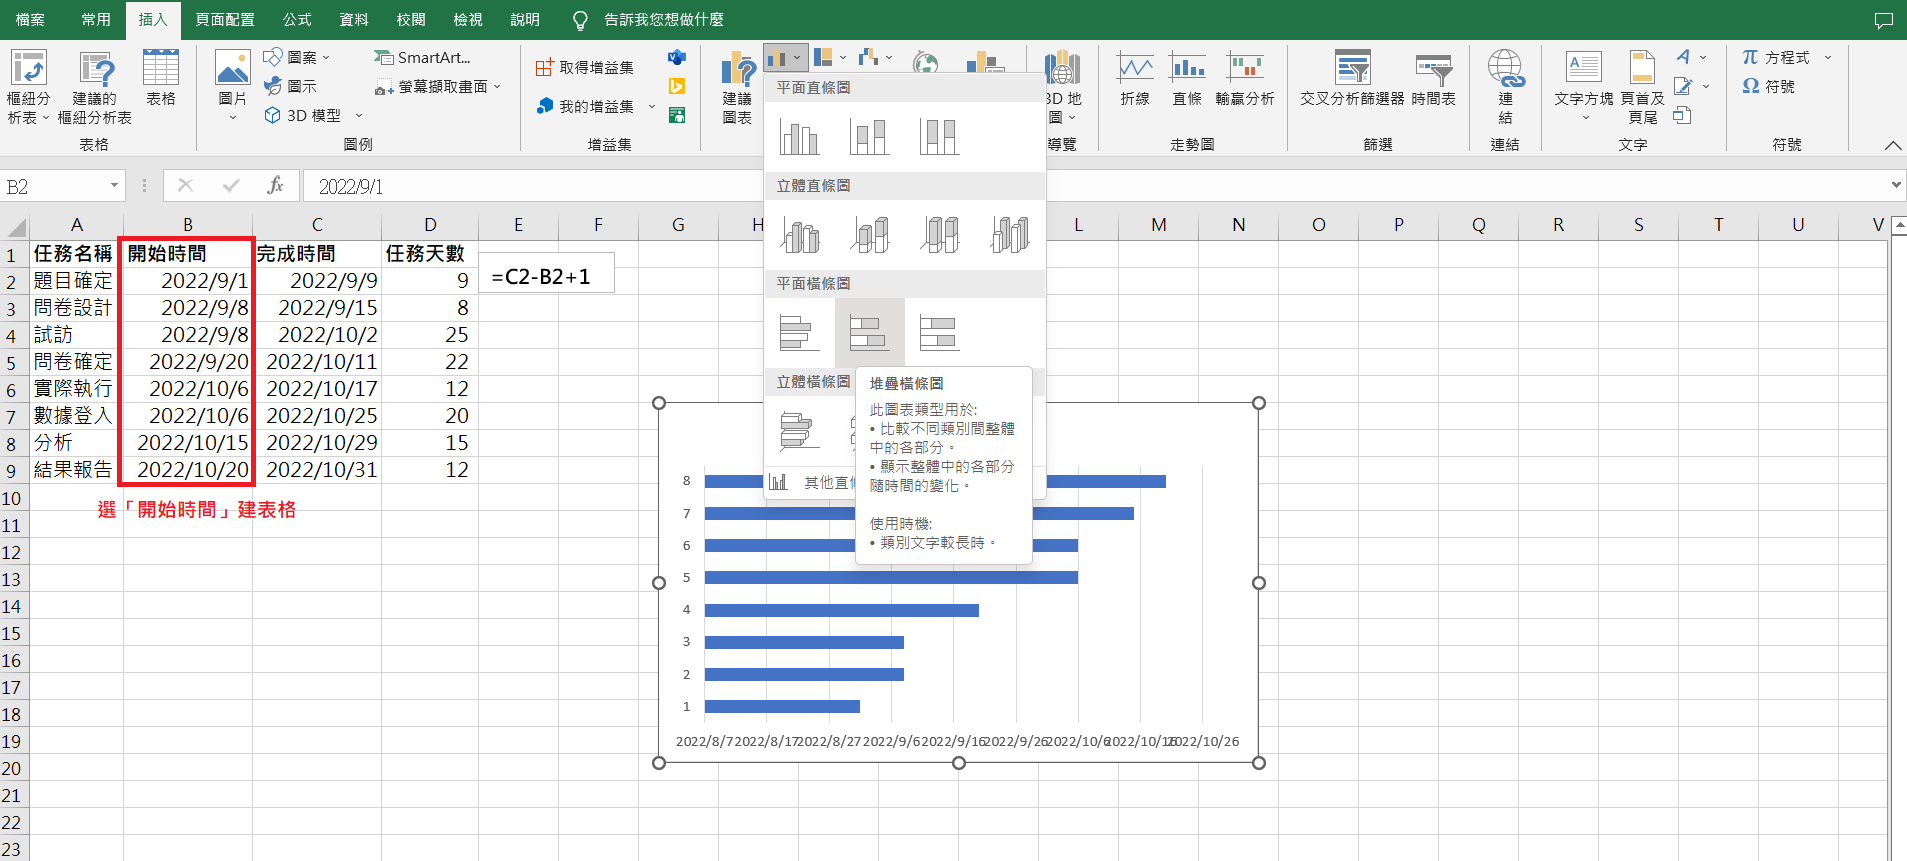Select cell containing 試訪
This screenshot has height=861, width=1907.
click(x=76, y=335)
